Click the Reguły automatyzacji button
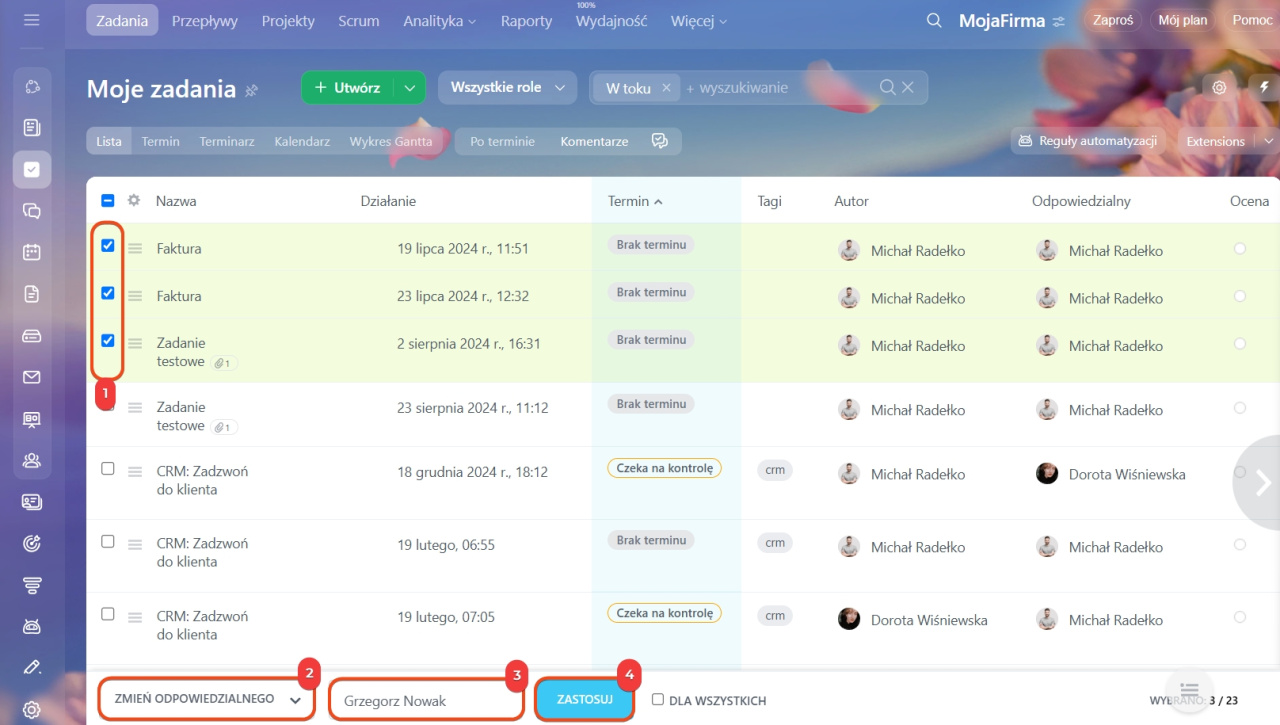The image size is (1280, 725). pos(1088,141)
